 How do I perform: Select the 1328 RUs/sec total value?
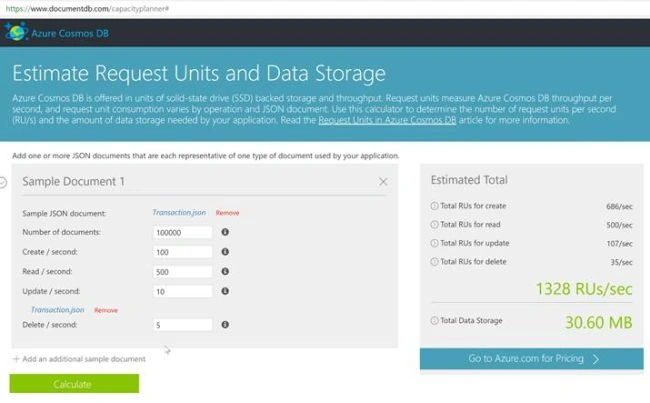click(584, 289)
